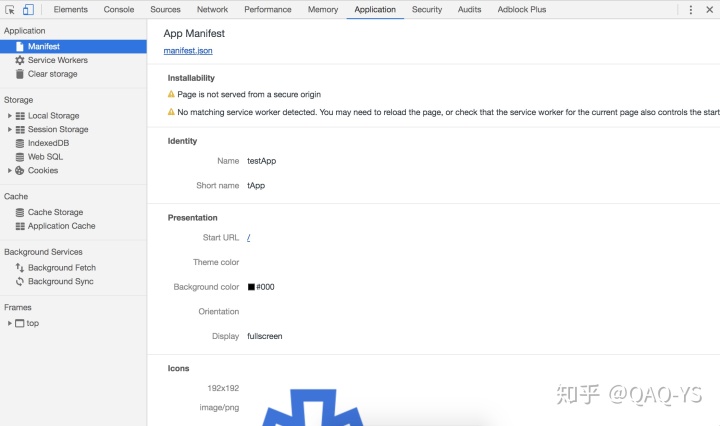Click the Display value fullscreen
Screen dimensions: 720x426
(x=264, y=336)
